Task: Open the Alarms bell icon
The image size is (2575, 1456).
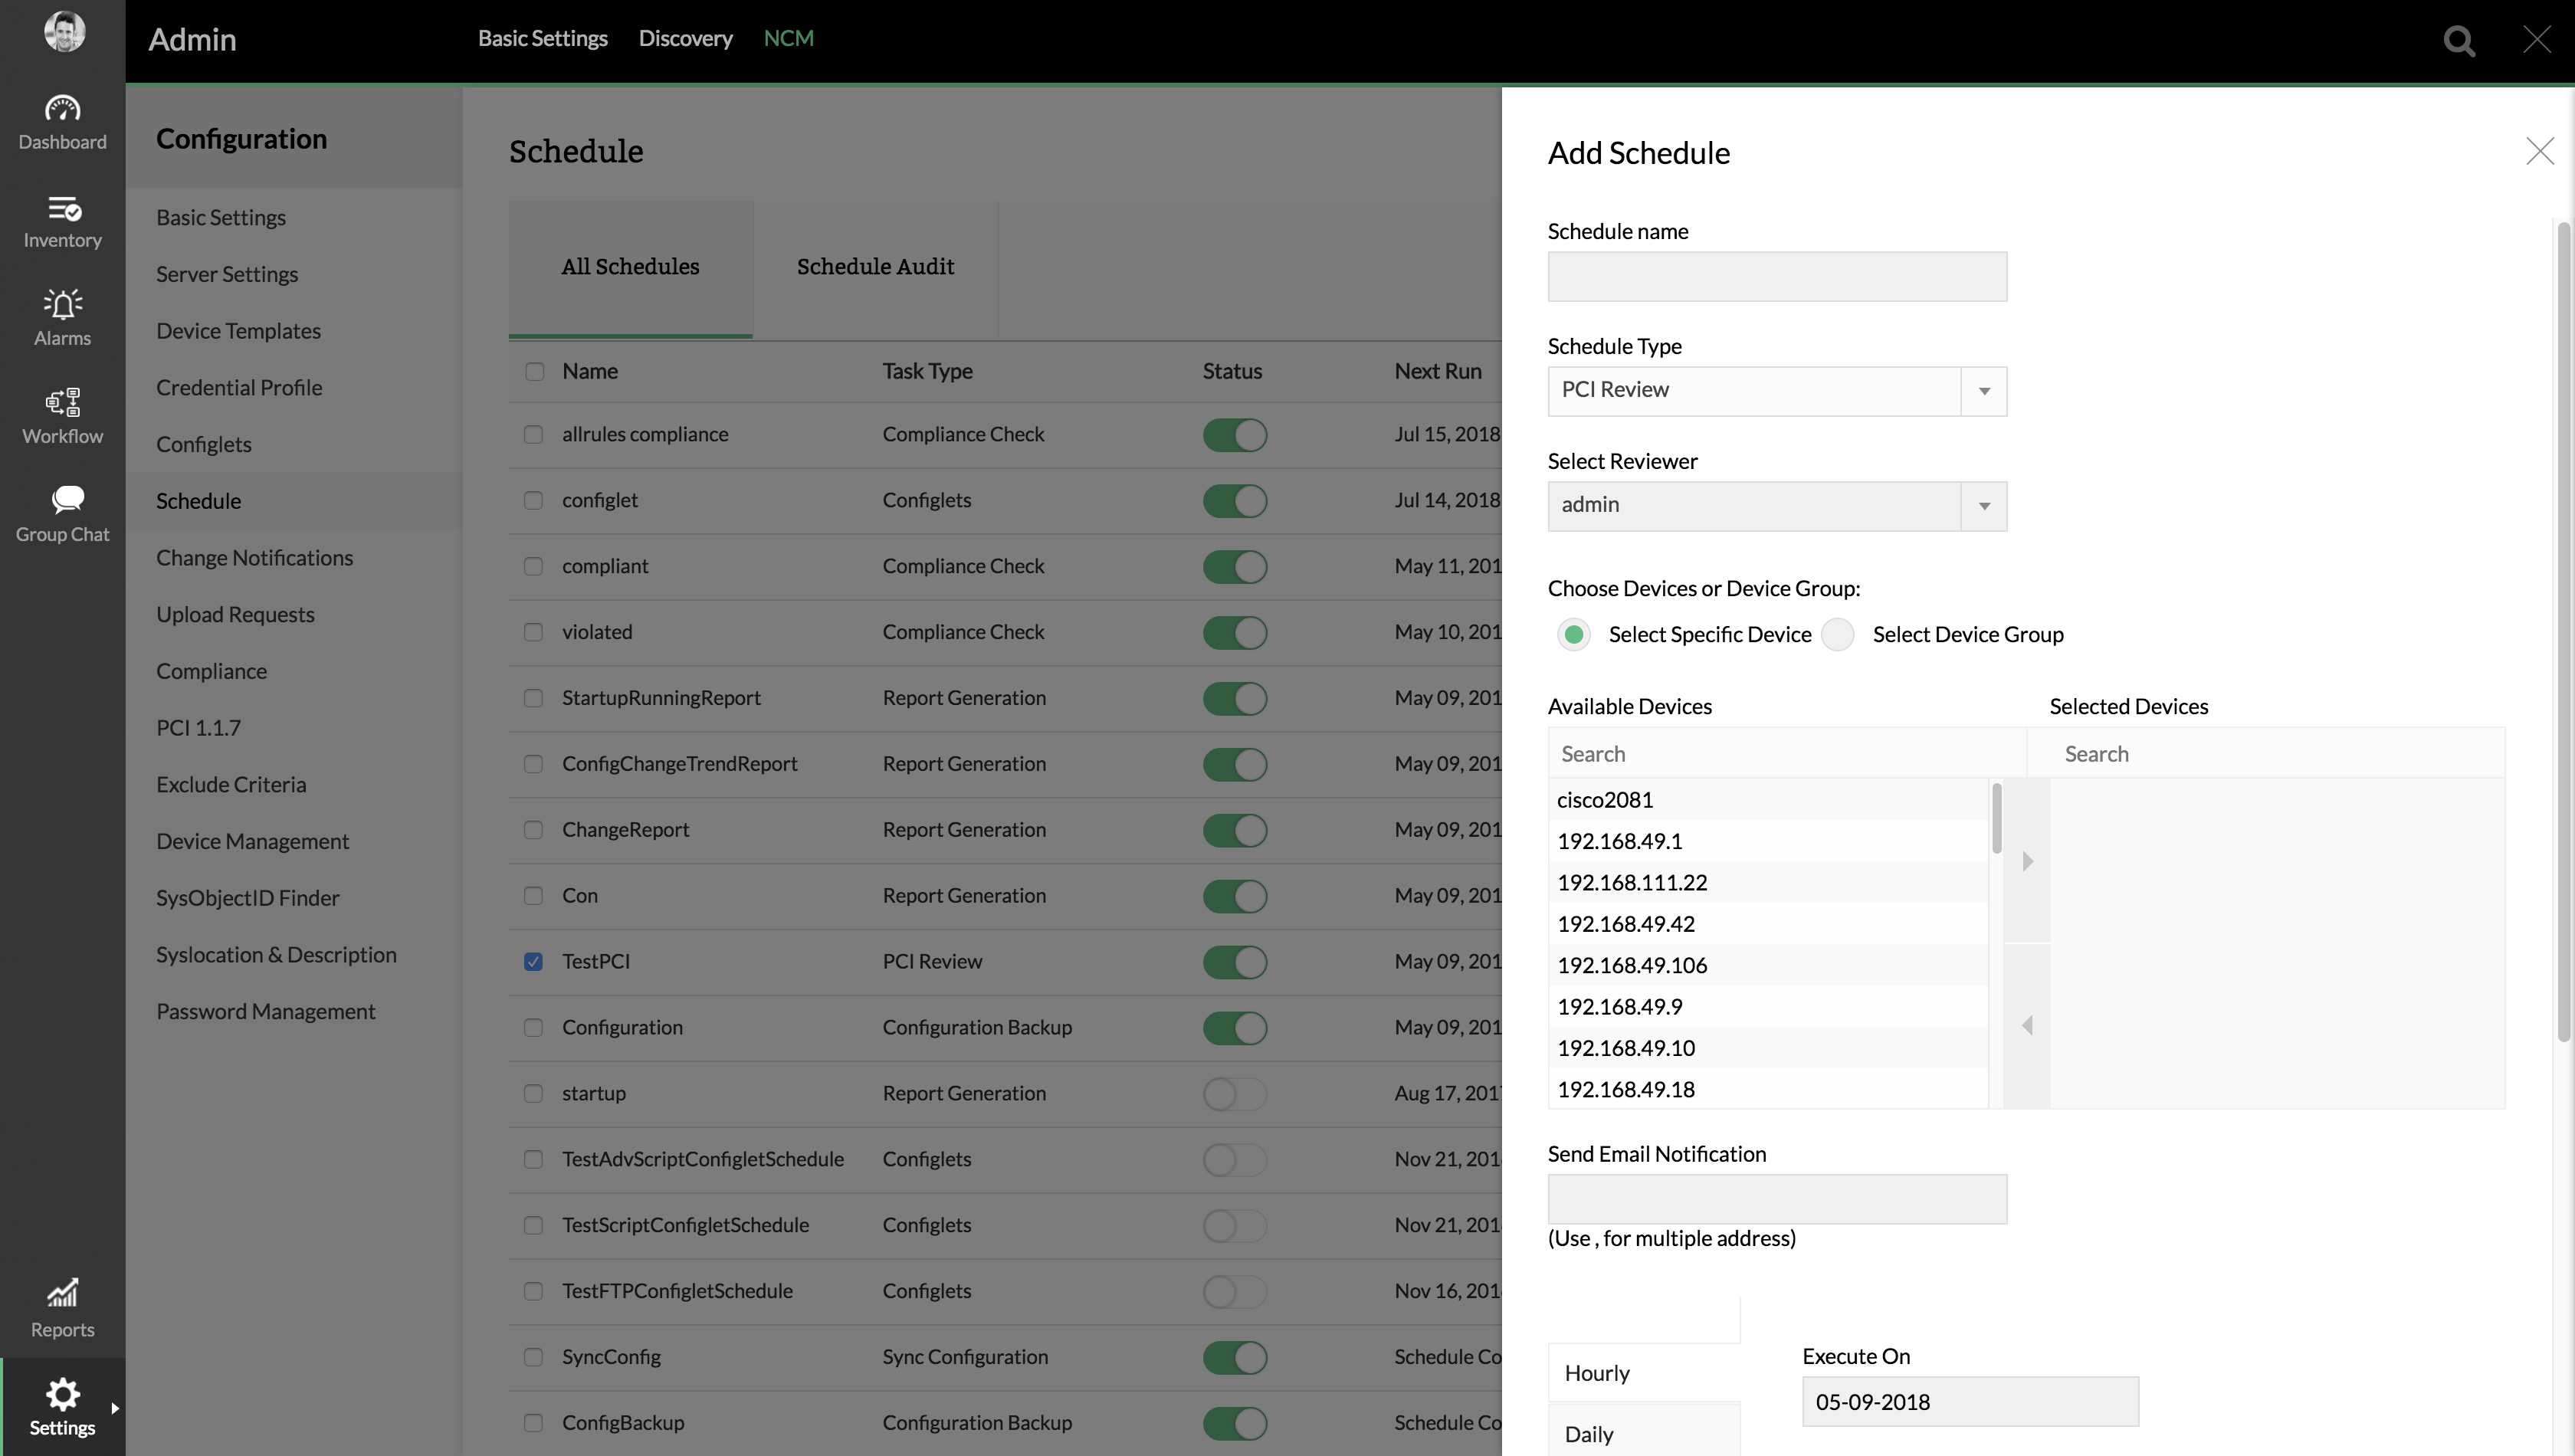Action: tap(62, 305)
